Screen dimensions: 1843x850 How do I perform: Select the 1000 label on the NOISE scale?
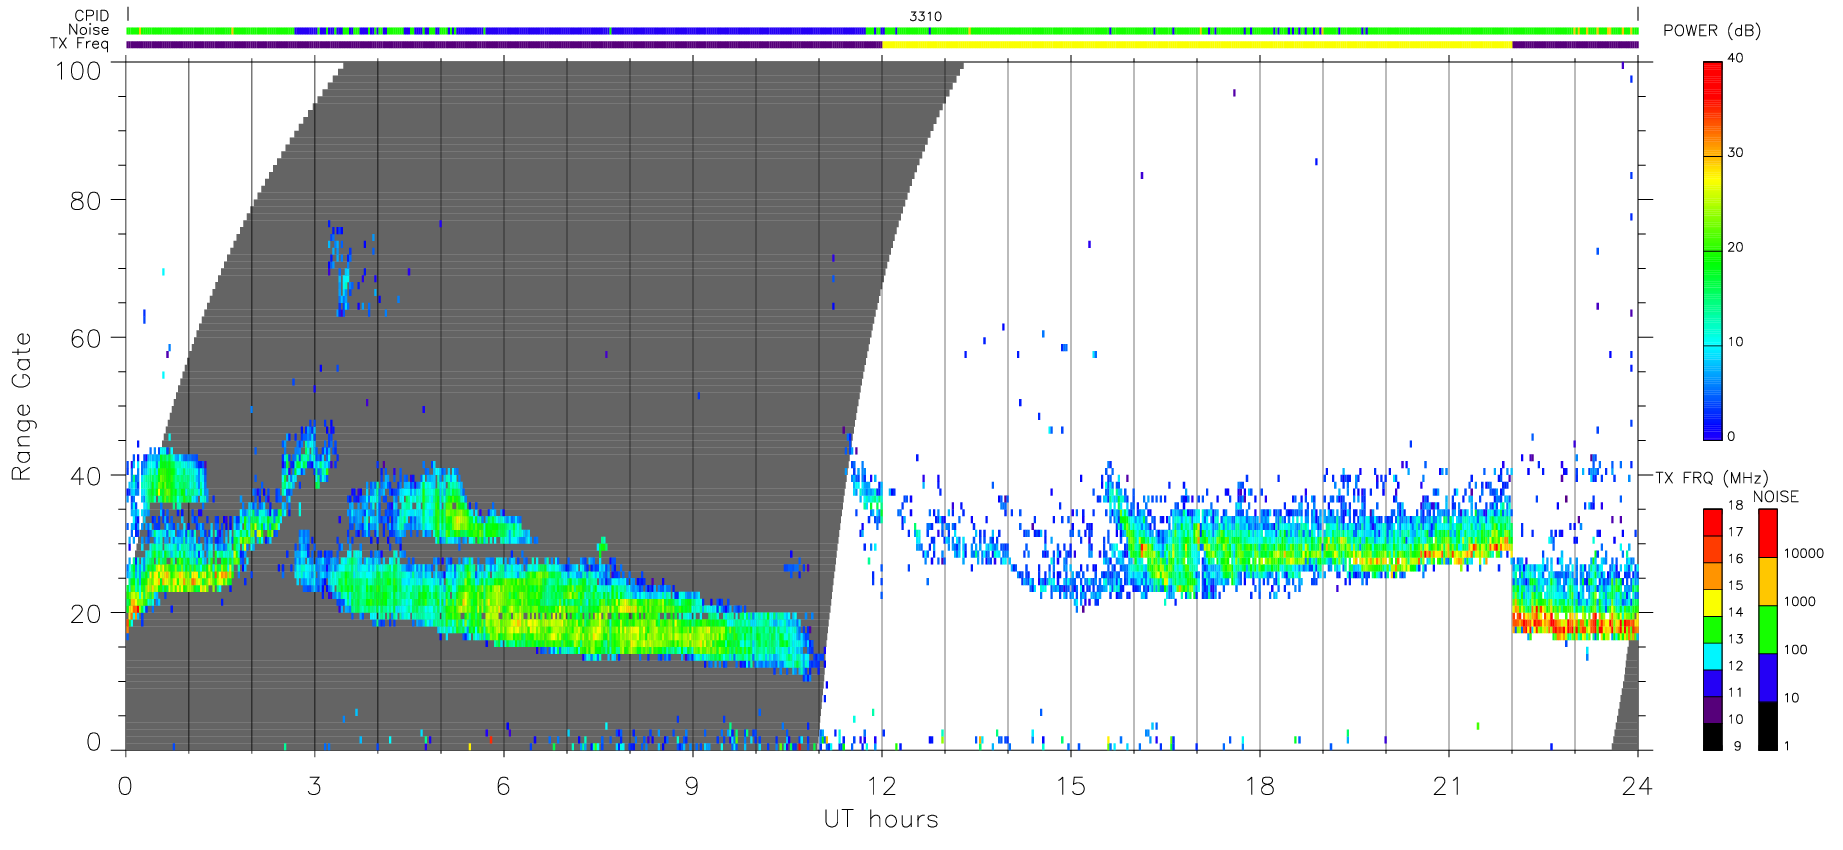1800,601
